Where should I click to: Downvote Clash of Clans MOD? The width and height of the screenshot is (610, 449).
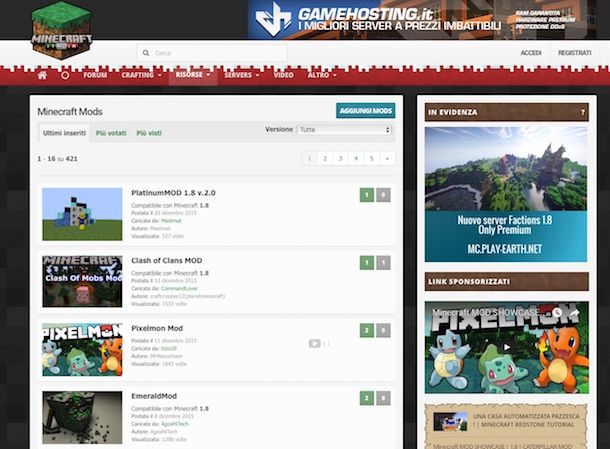(383, 263)
